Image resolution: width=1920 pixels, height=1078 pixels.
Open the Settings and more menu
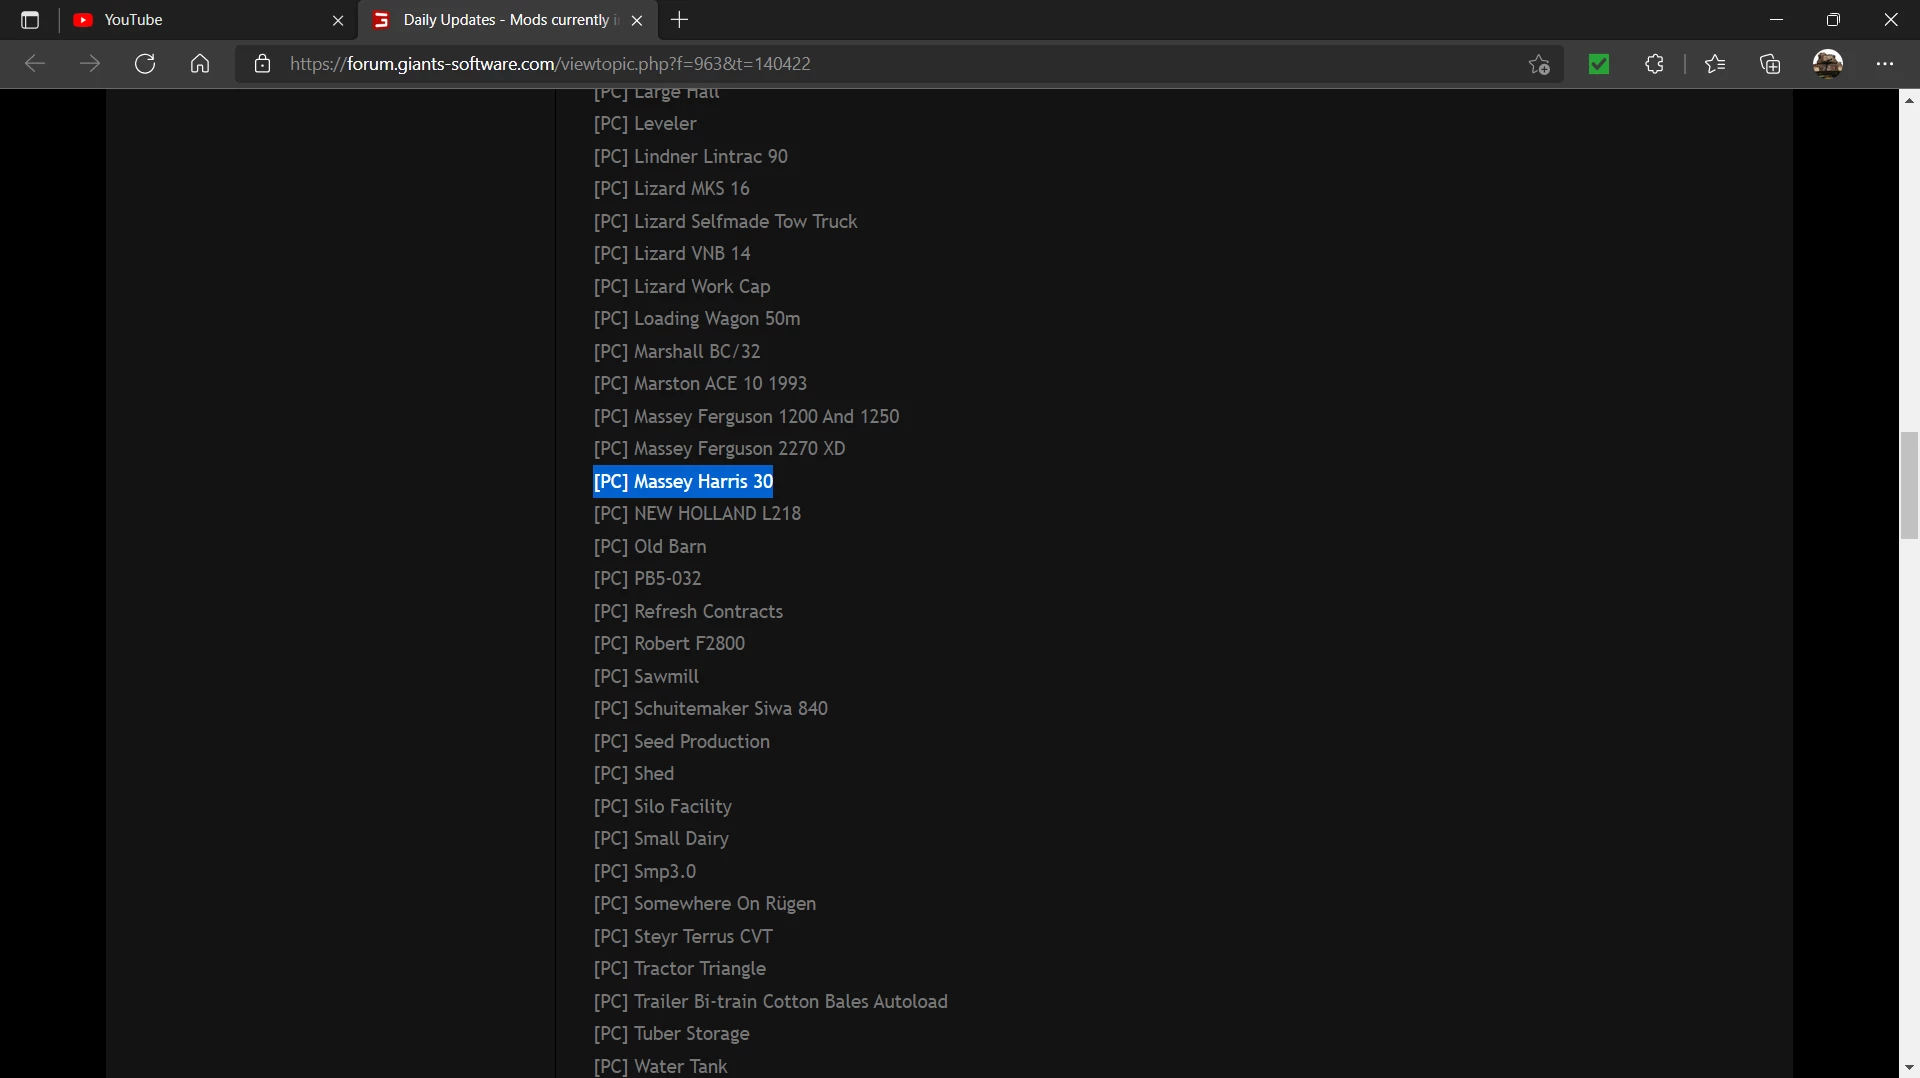coord(1885,64)
